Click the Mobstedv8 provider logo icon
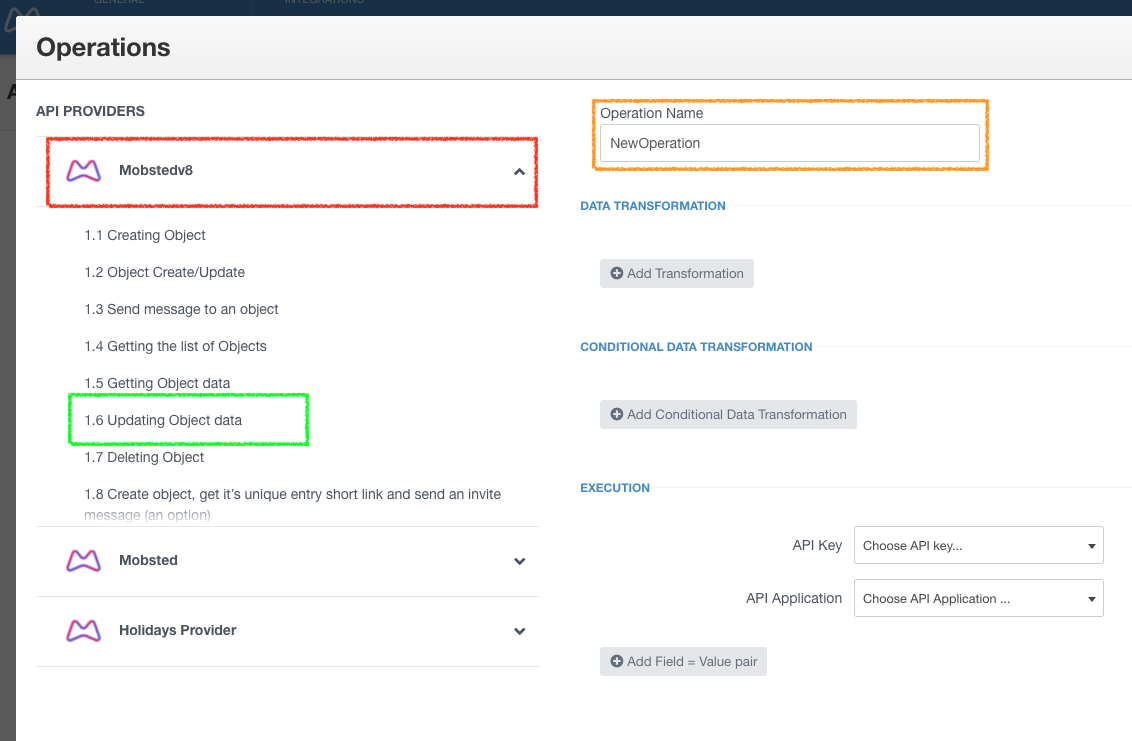1132x741 pixels. (x=84, y=171)
